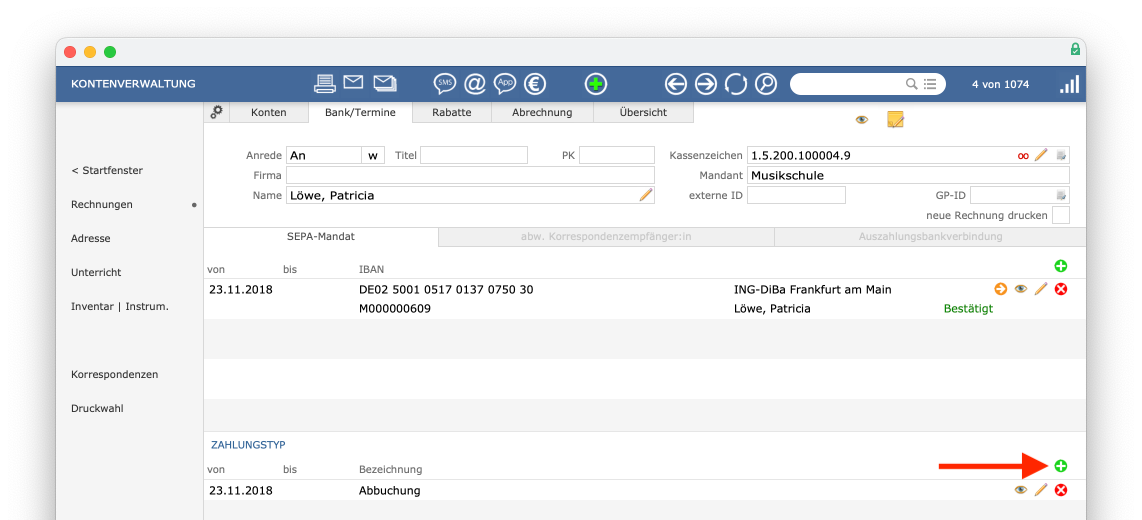Click the externe ID input field
The height and width of the screenshot is (520, 1142).
click(x=797, y=194)
